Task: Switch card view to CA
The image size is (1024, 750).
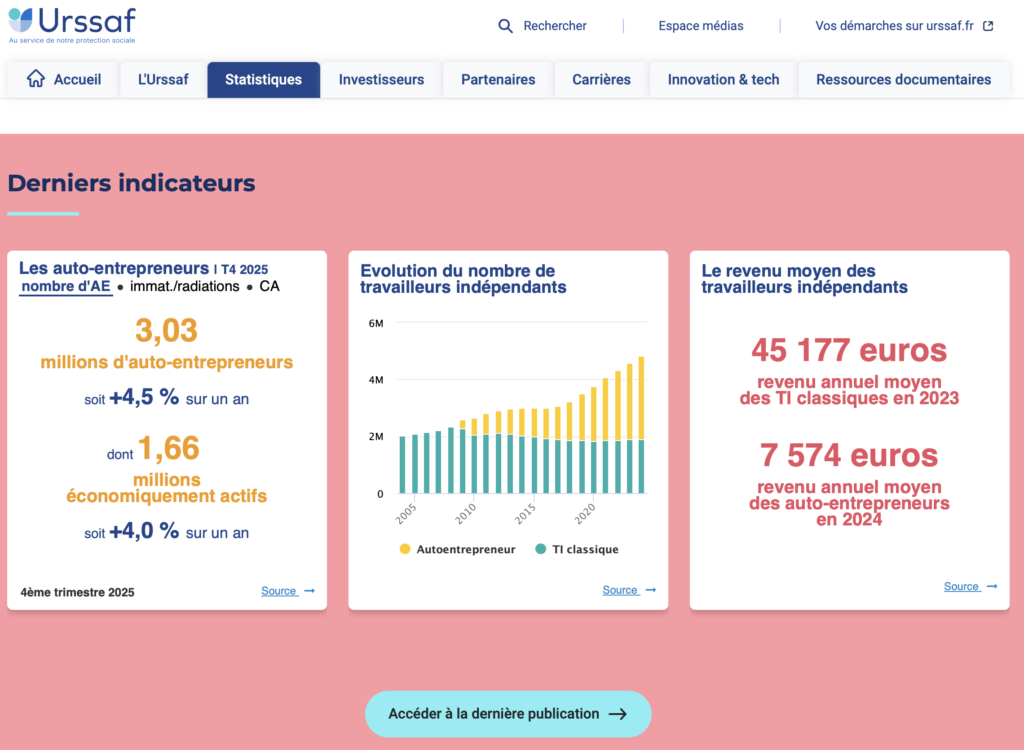Action: coord(270,286)
